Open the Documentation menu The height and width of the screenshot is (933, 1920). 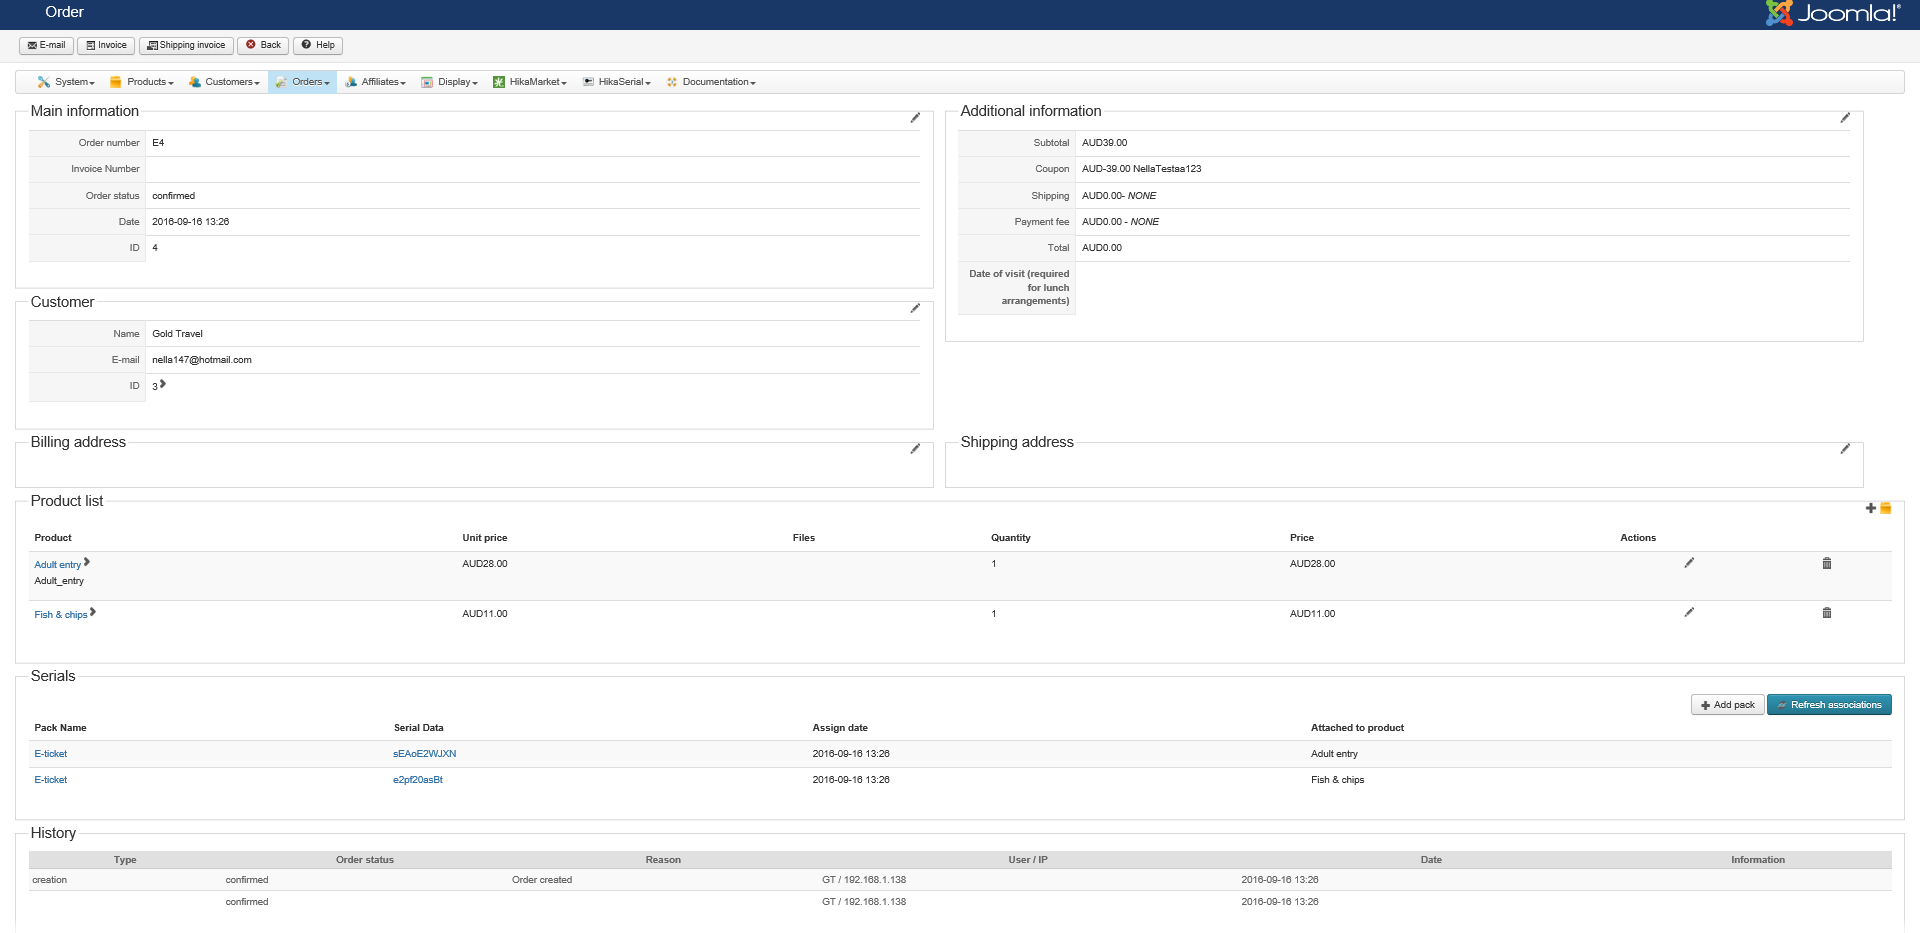click(711, 82)
